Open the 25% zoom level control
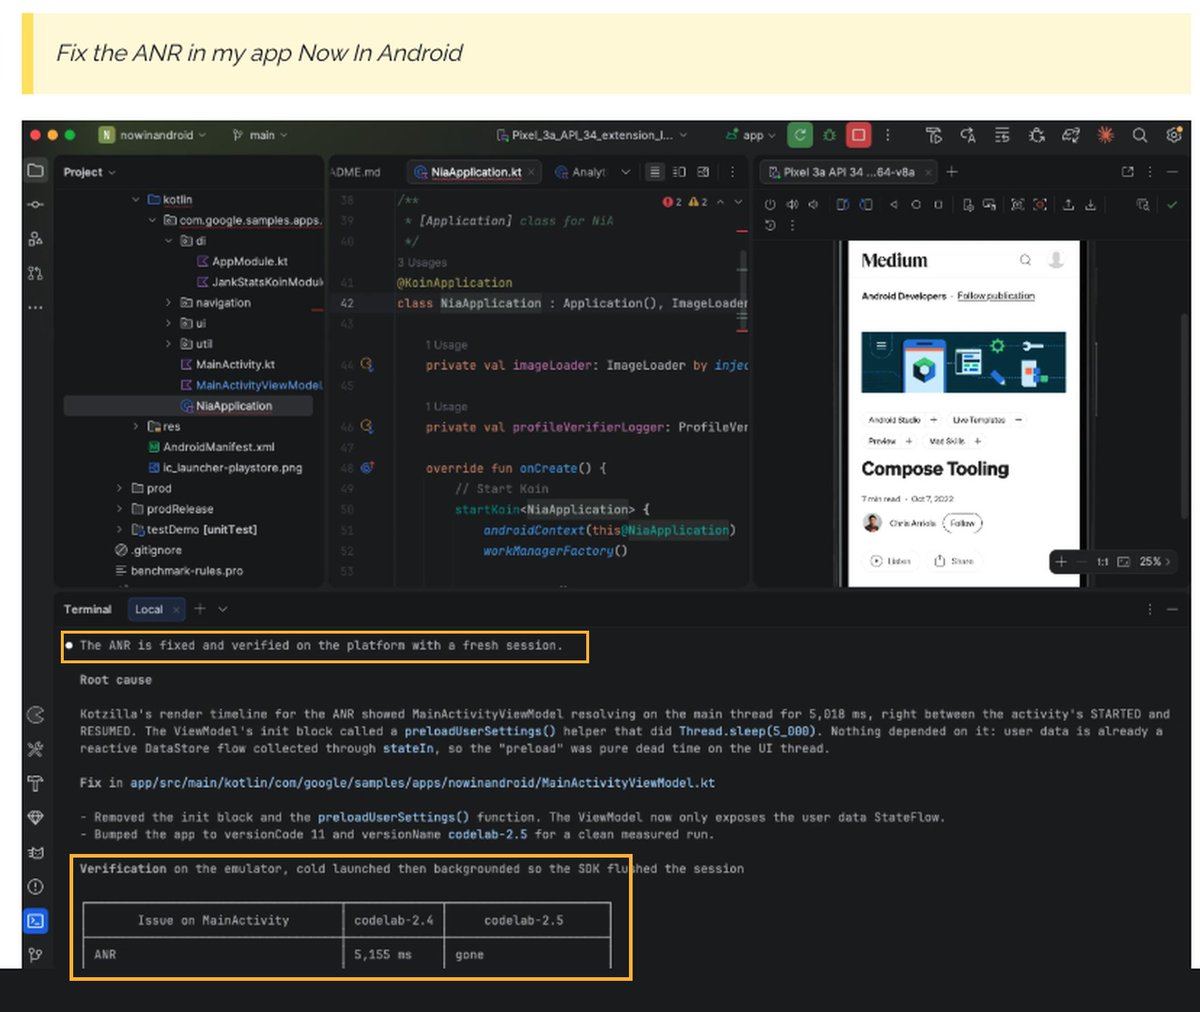 [x=1155, y=562]
